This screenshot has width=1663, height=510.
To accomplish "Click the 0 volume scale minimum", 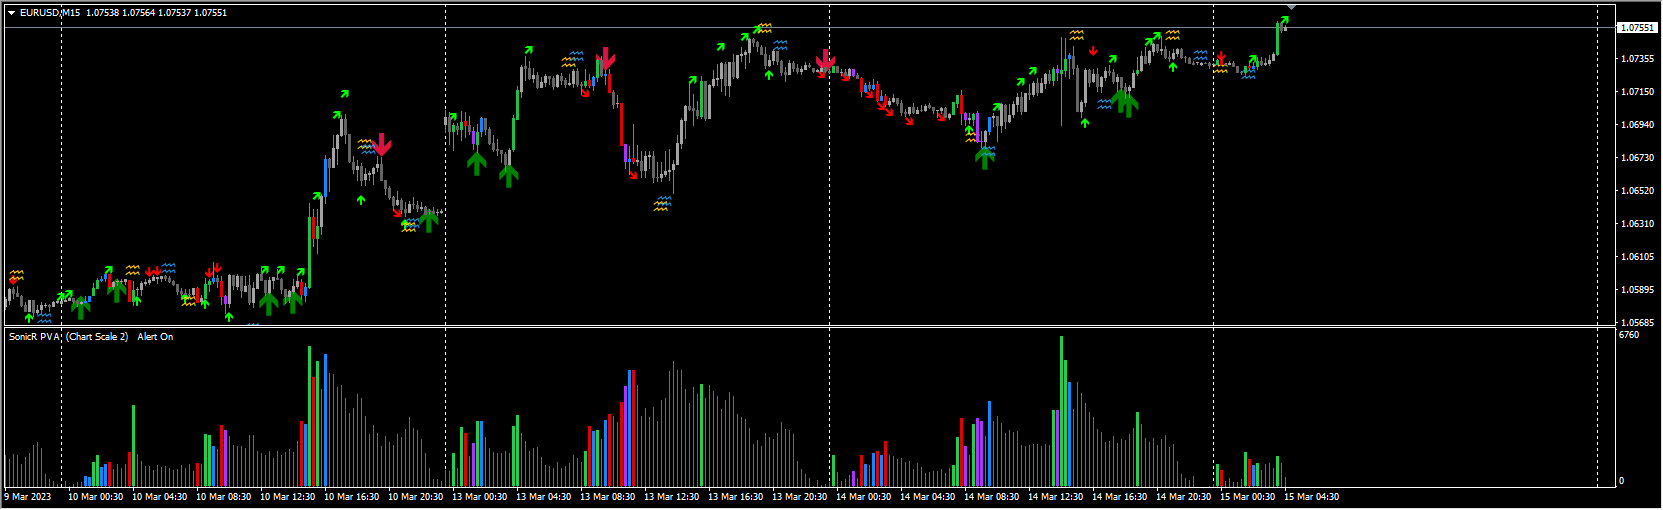I will coord(1621,481).
